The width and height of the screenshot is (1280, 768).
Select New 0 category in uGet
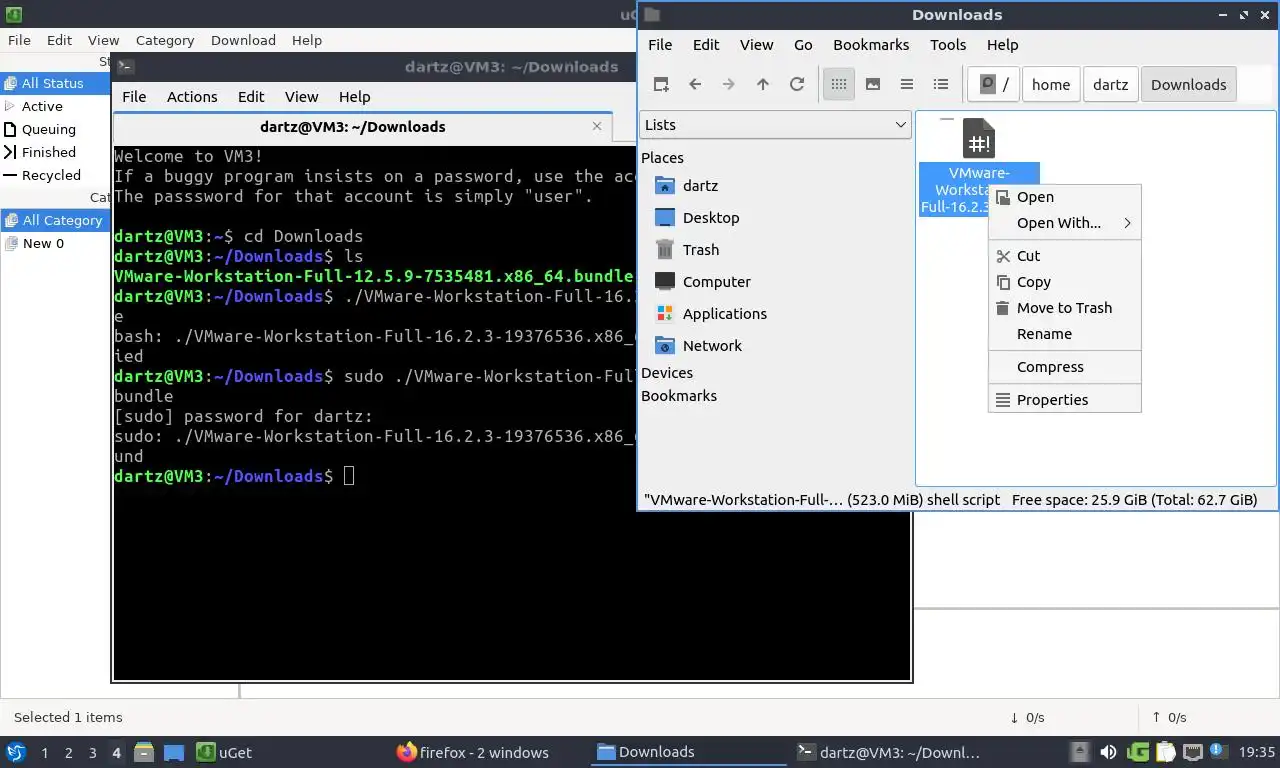56,243
